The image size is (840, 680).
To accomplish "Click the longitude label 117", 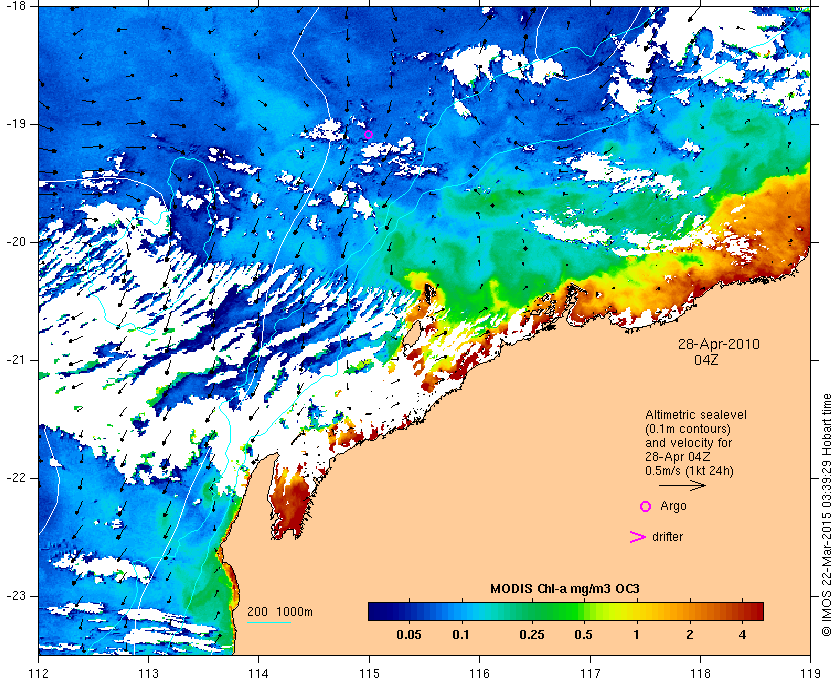I will (x=590, y=673).
